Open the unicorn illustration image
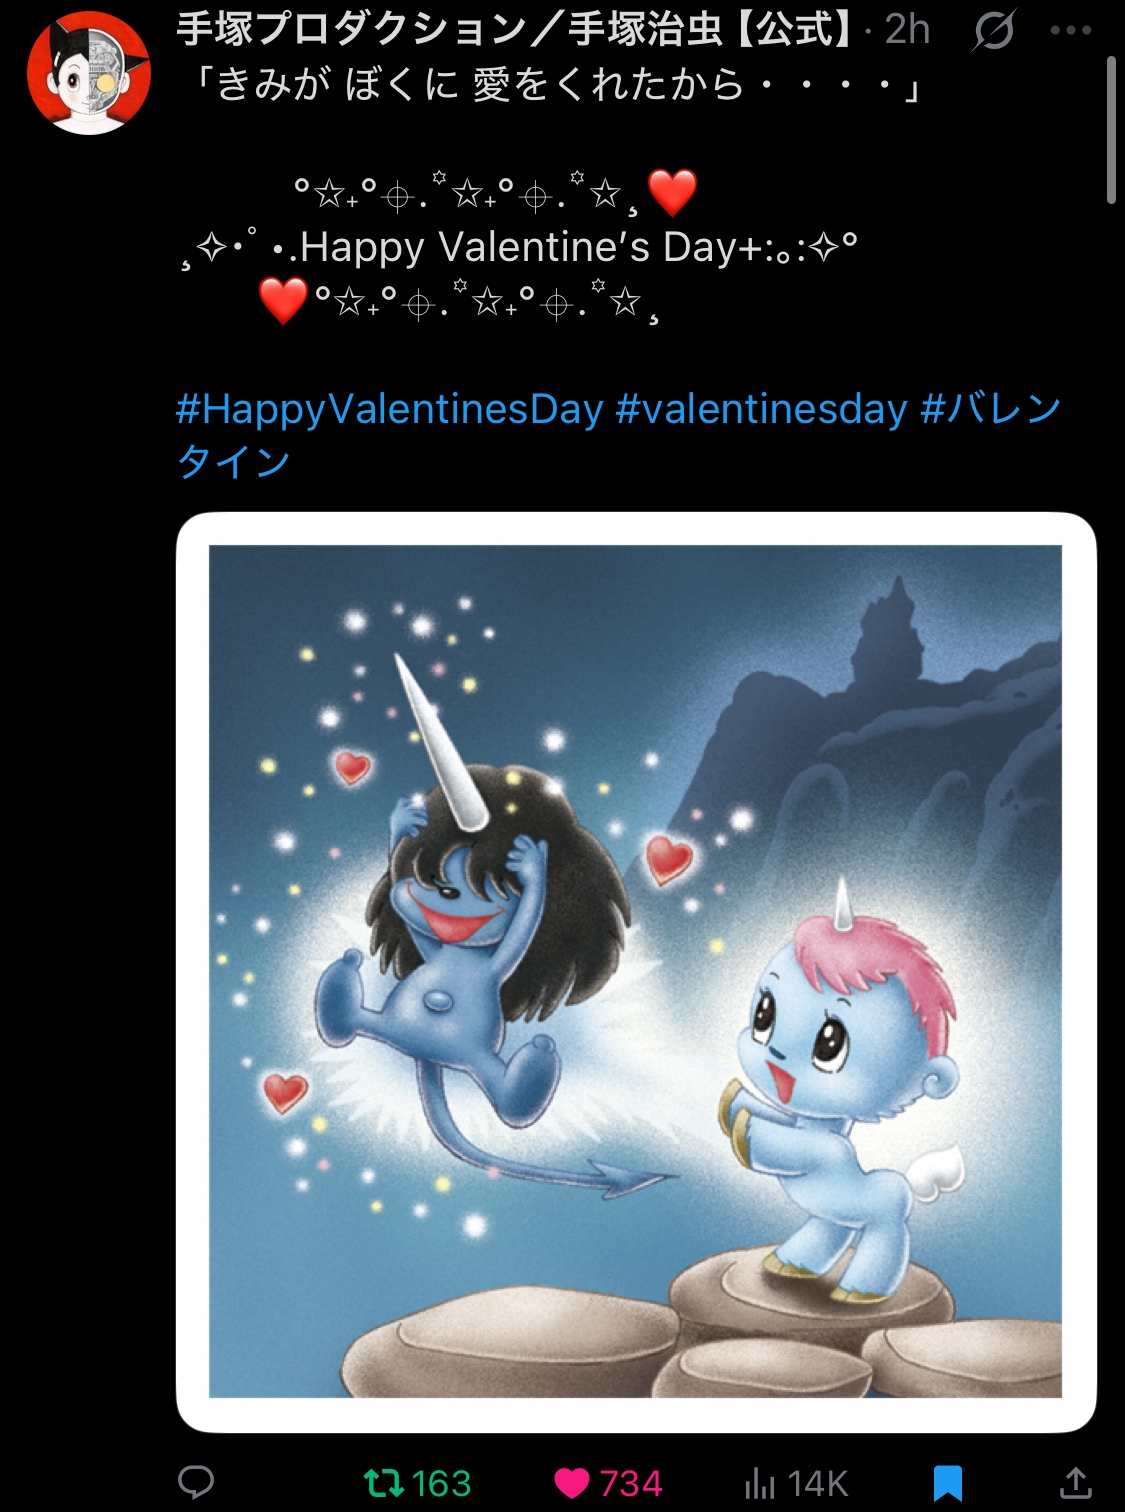 [636, 971]
